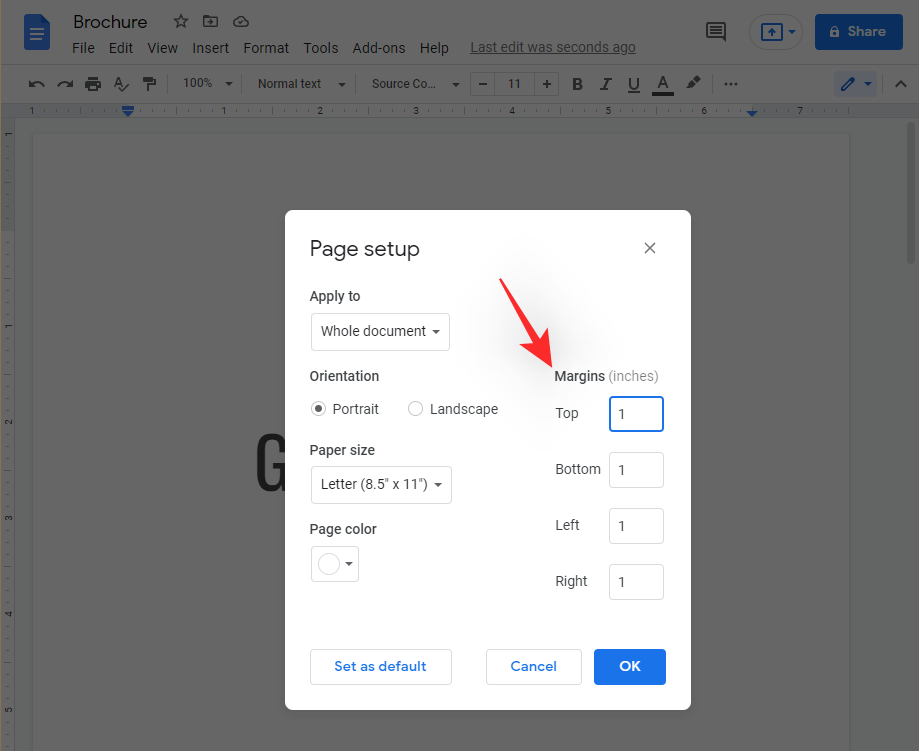Expand the Paper size Letter dropdown
This screenshot has width=919, height=751.
pos(381,484)
